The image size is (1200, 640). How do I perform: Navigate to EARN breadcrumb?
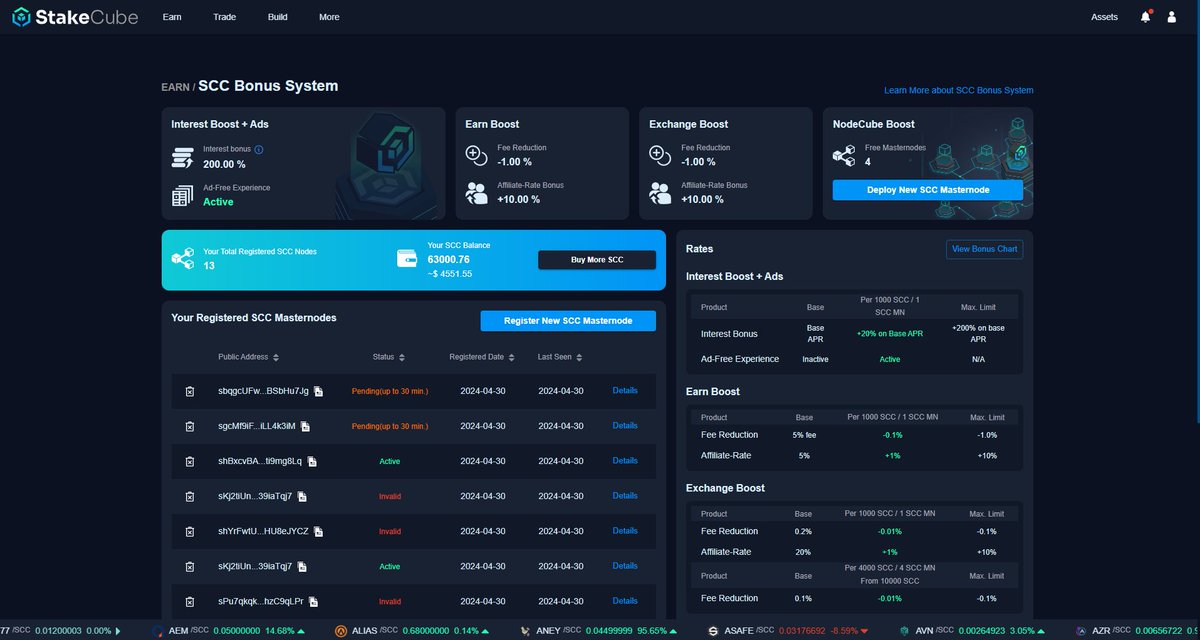click(x=175, y=87)
